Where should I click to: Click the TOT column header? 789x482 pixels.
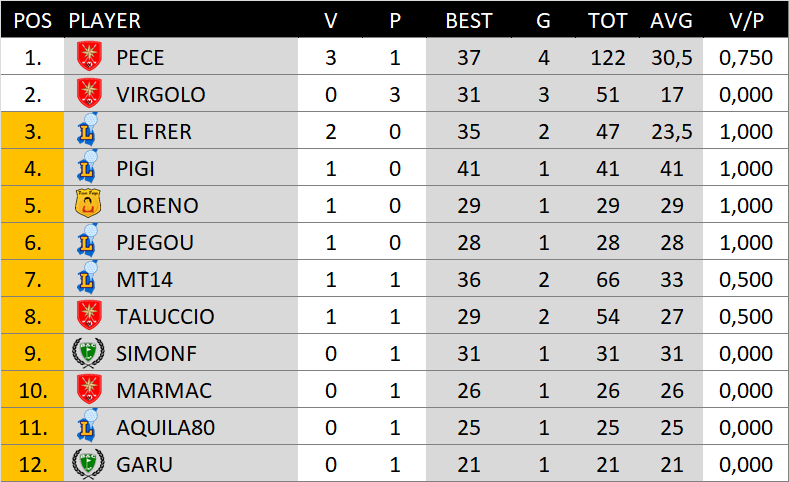[607, 20]
